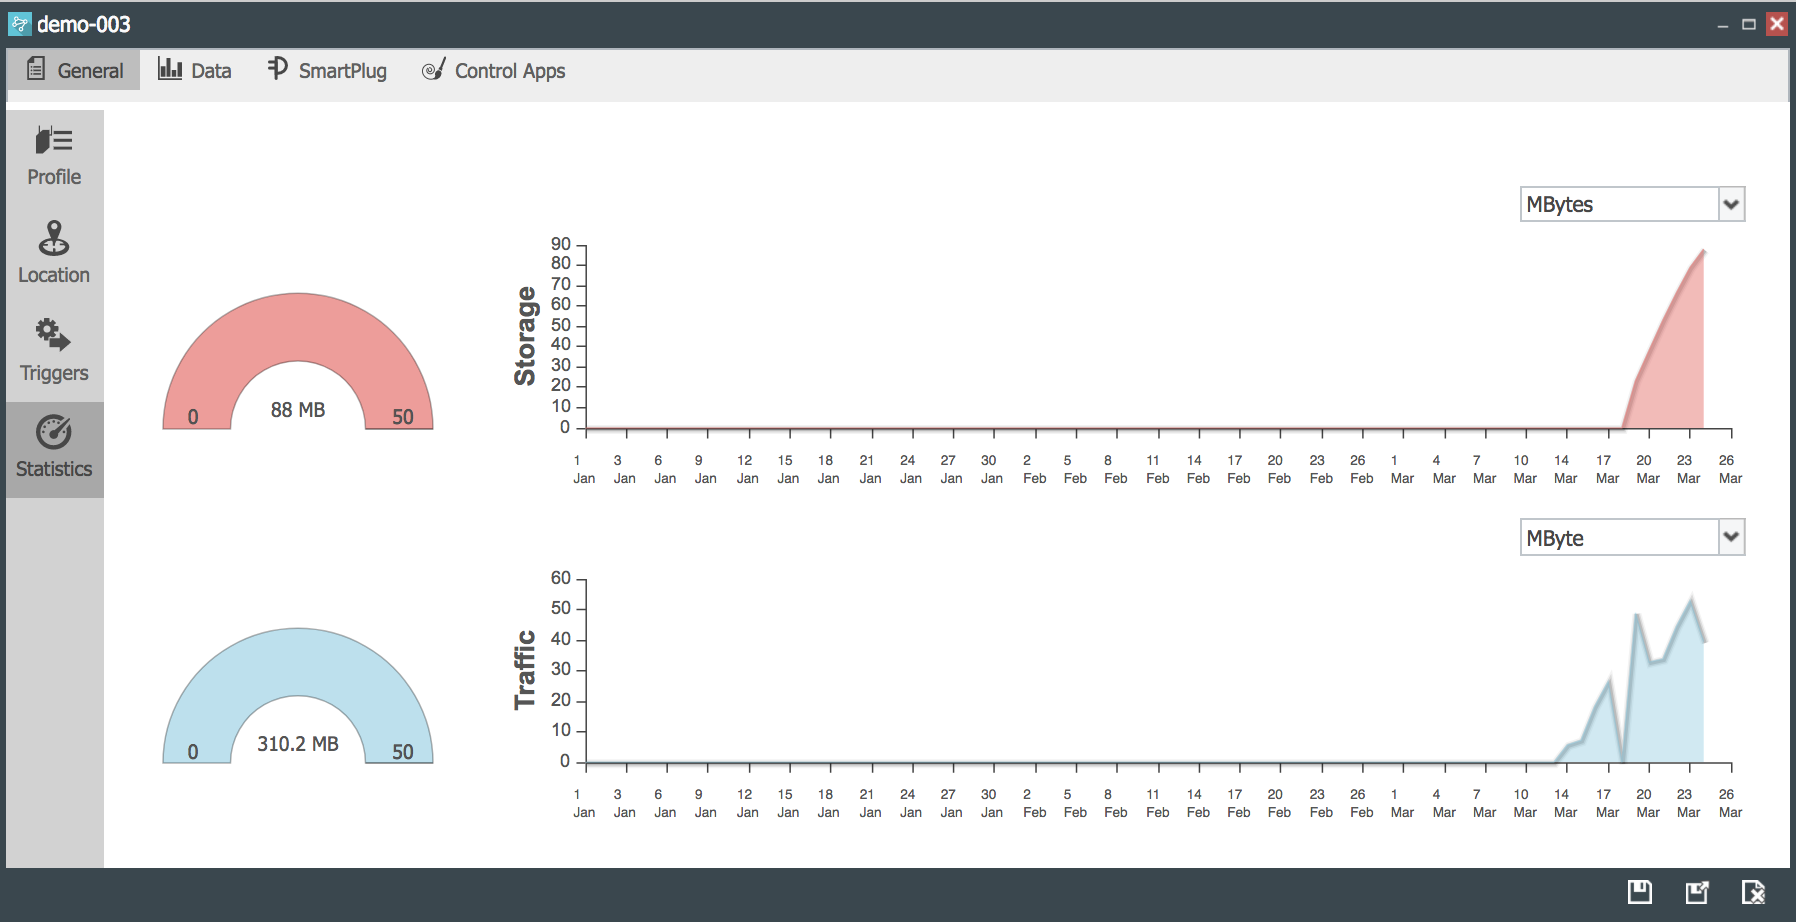Click the Storage axis title
The height and width of the screenshot is (922, 1796).
[525, 336]
